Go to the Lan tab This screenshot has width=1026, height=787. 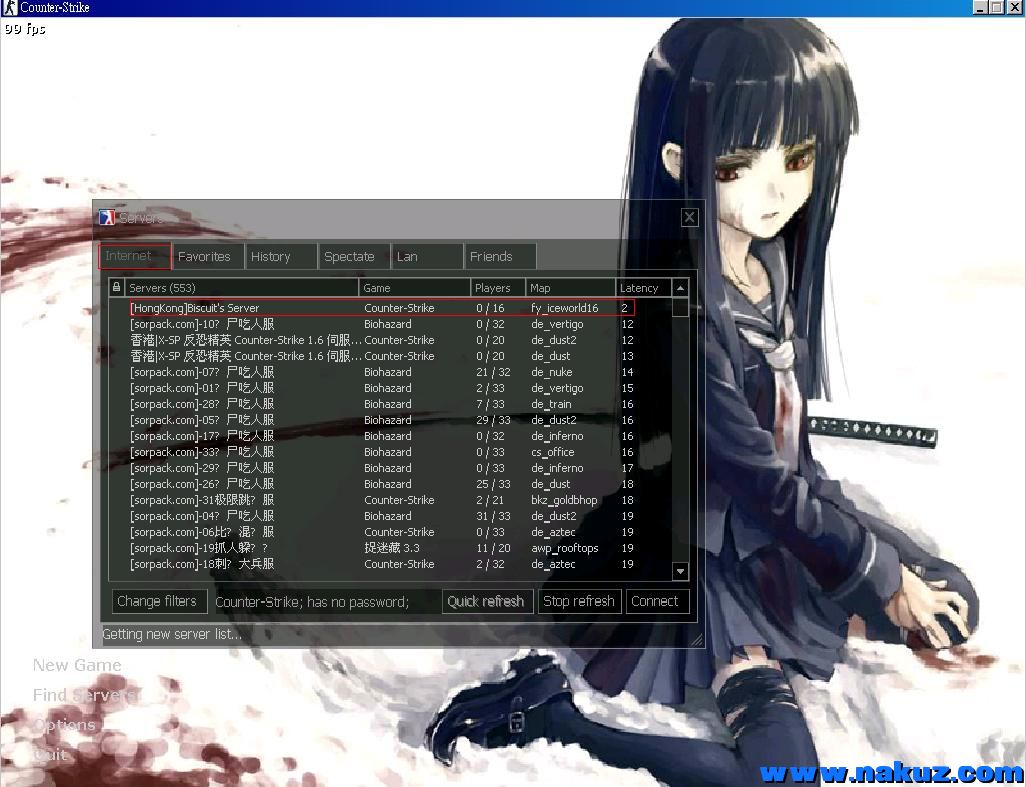point(427,256)
